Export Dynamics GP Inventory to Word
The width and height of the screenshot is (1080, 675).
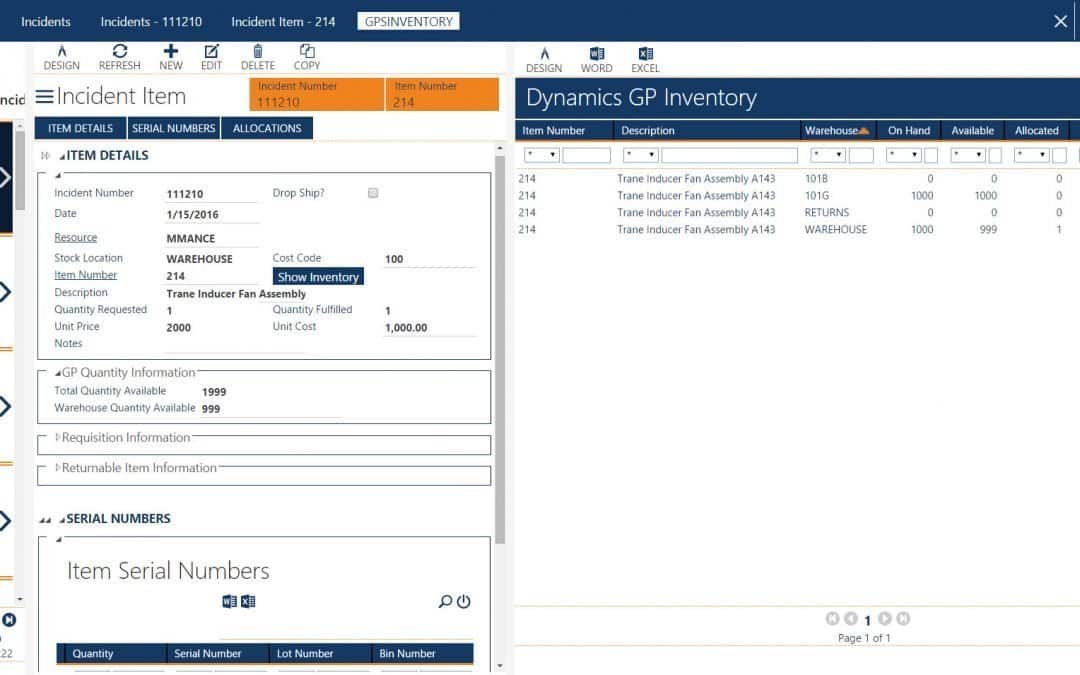pyautogui.click(x=596, y=56)
